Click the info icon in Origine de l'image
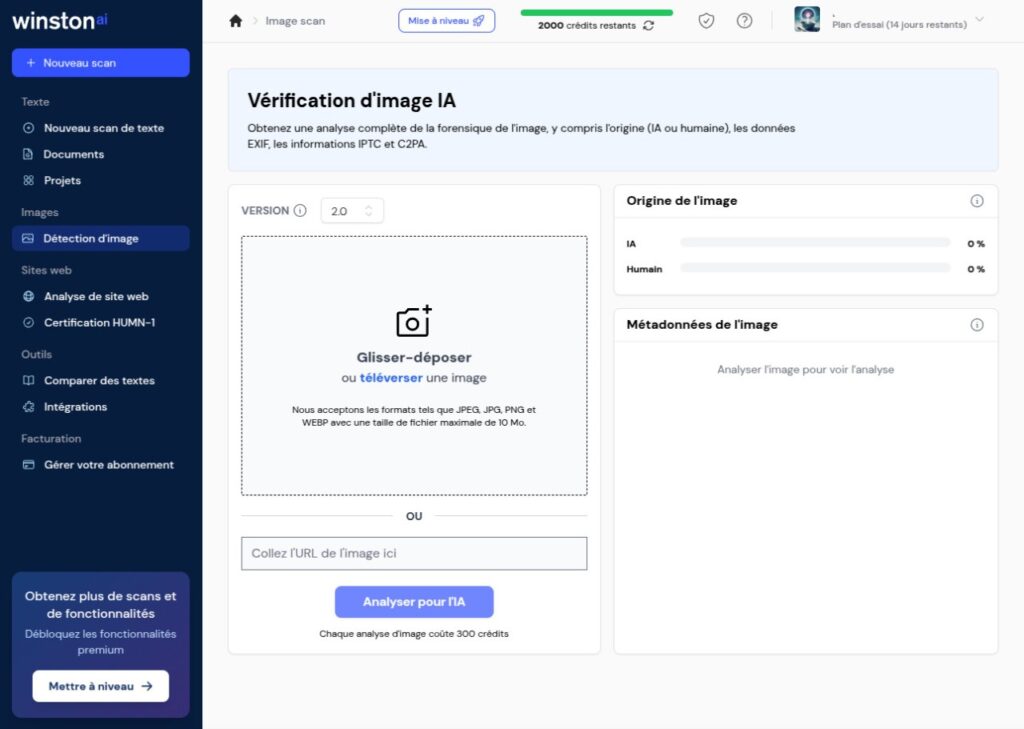This screenshot has height=729, width=1024. point(977,201)
